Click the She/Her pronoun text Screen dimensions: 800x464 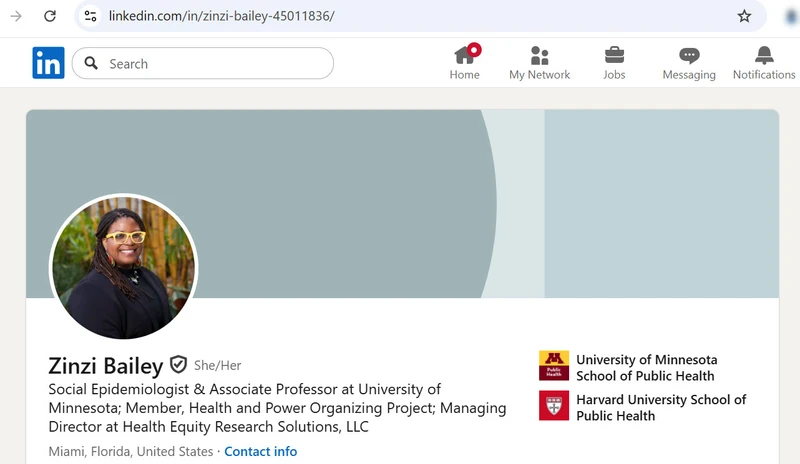point(217,365)
